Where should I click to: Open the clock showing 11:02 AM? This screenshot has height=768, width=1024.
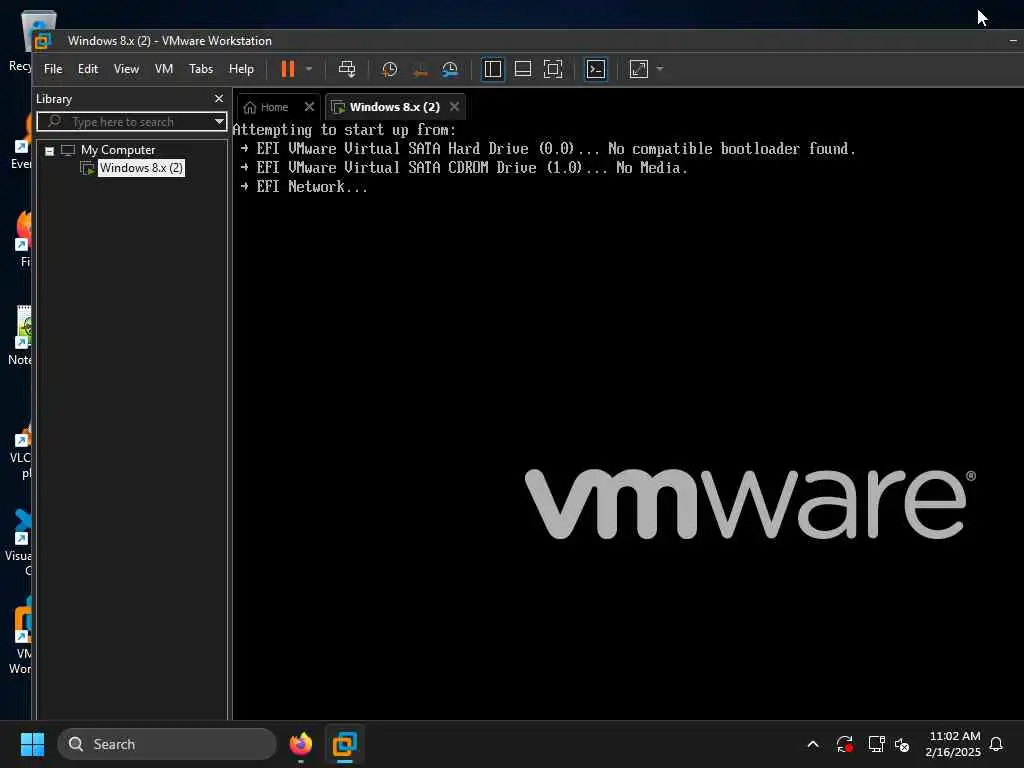953,744
